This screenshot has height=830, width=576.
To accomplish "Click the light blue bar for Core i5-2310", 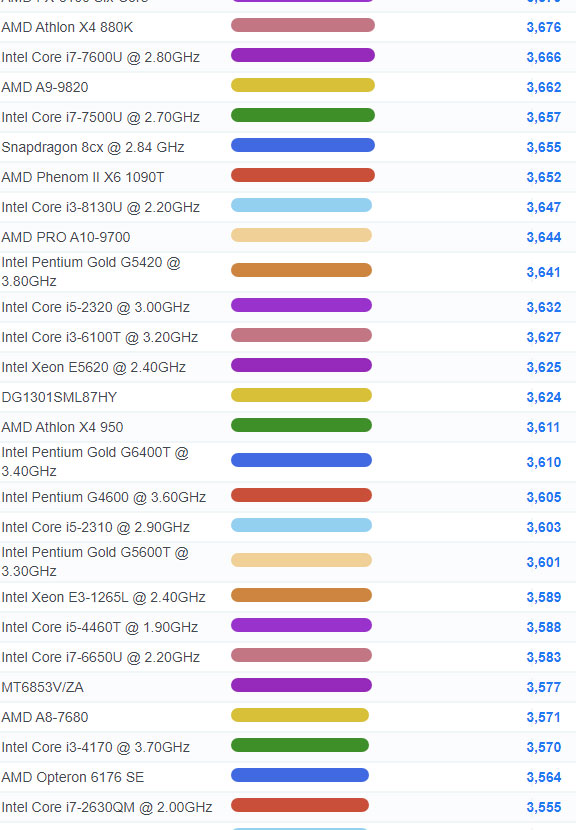I will 301,525.
